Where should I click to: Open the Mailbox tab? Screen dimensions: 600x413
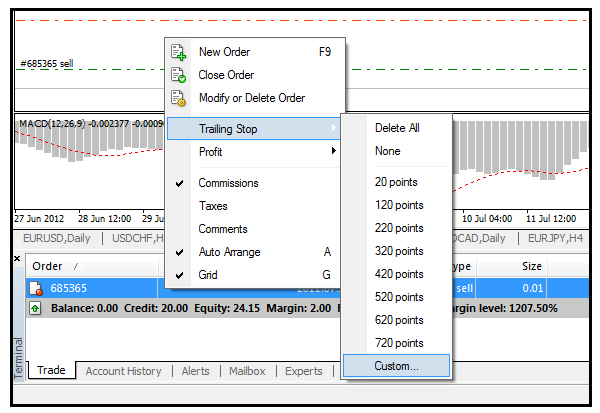pos(247,371)
